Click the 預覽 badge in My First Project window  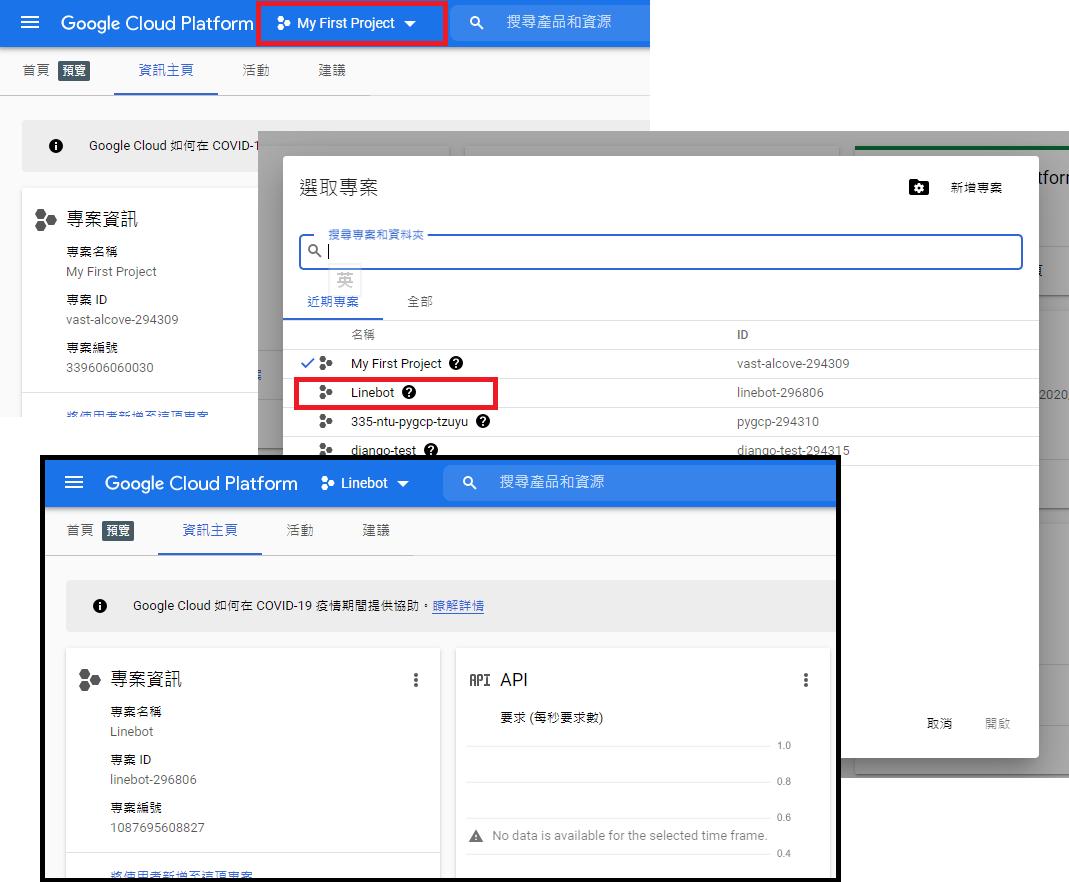pos(74,70)
